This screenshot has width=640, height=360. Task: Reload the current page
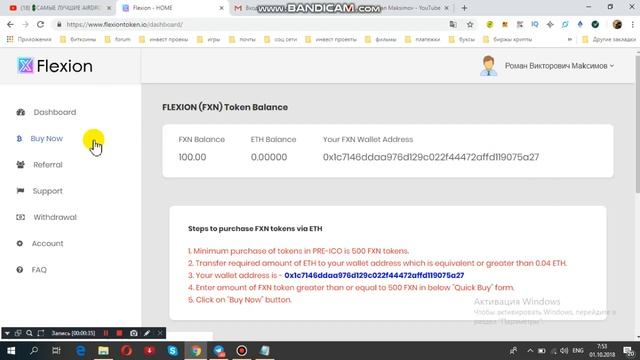coord(40,24)
